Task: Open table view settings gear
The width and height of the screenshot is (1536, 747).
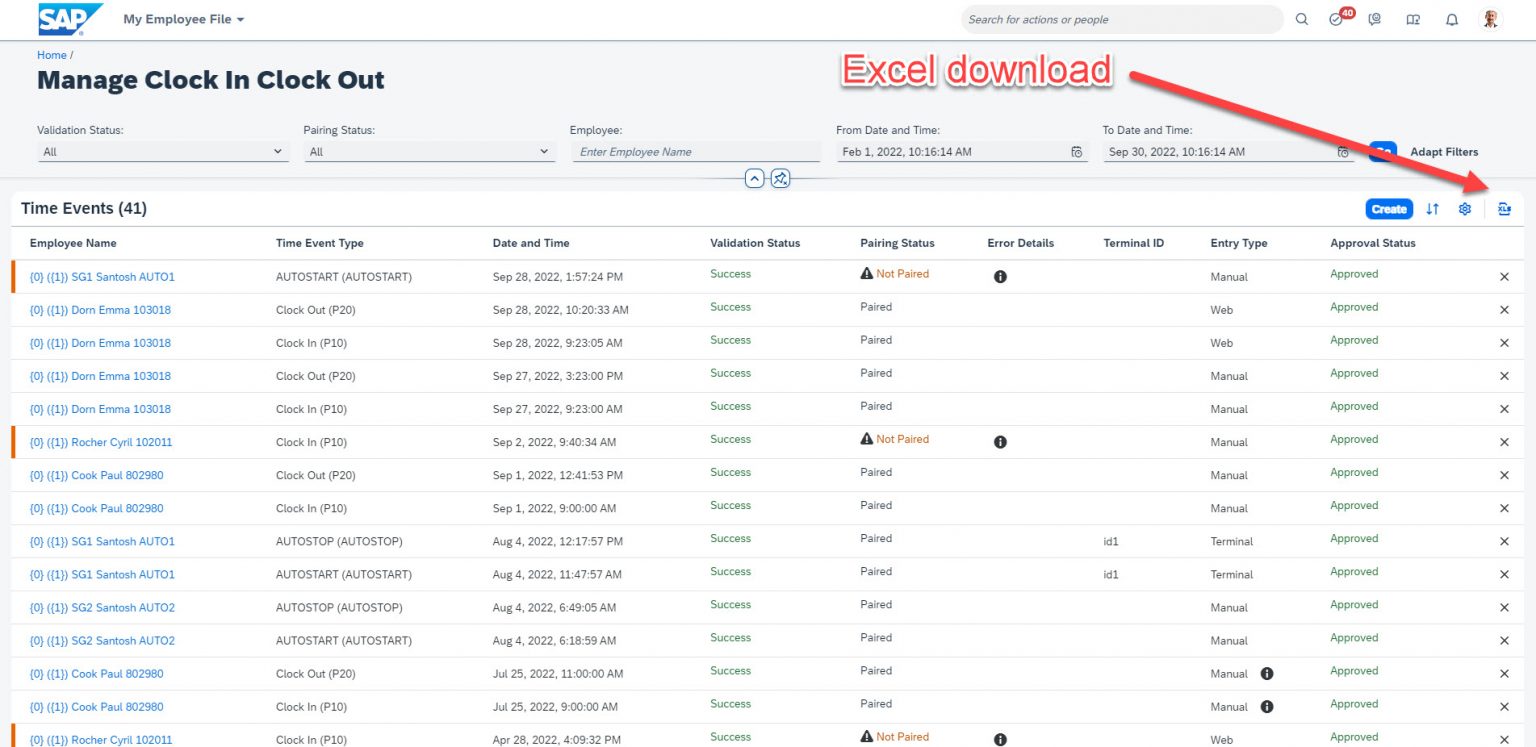Action: tap(1465, 209)
